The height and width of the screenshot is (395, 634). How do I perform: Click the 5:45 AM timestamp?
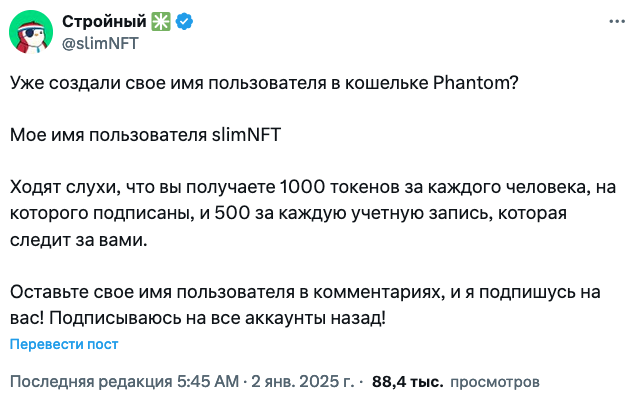(208, 381)
